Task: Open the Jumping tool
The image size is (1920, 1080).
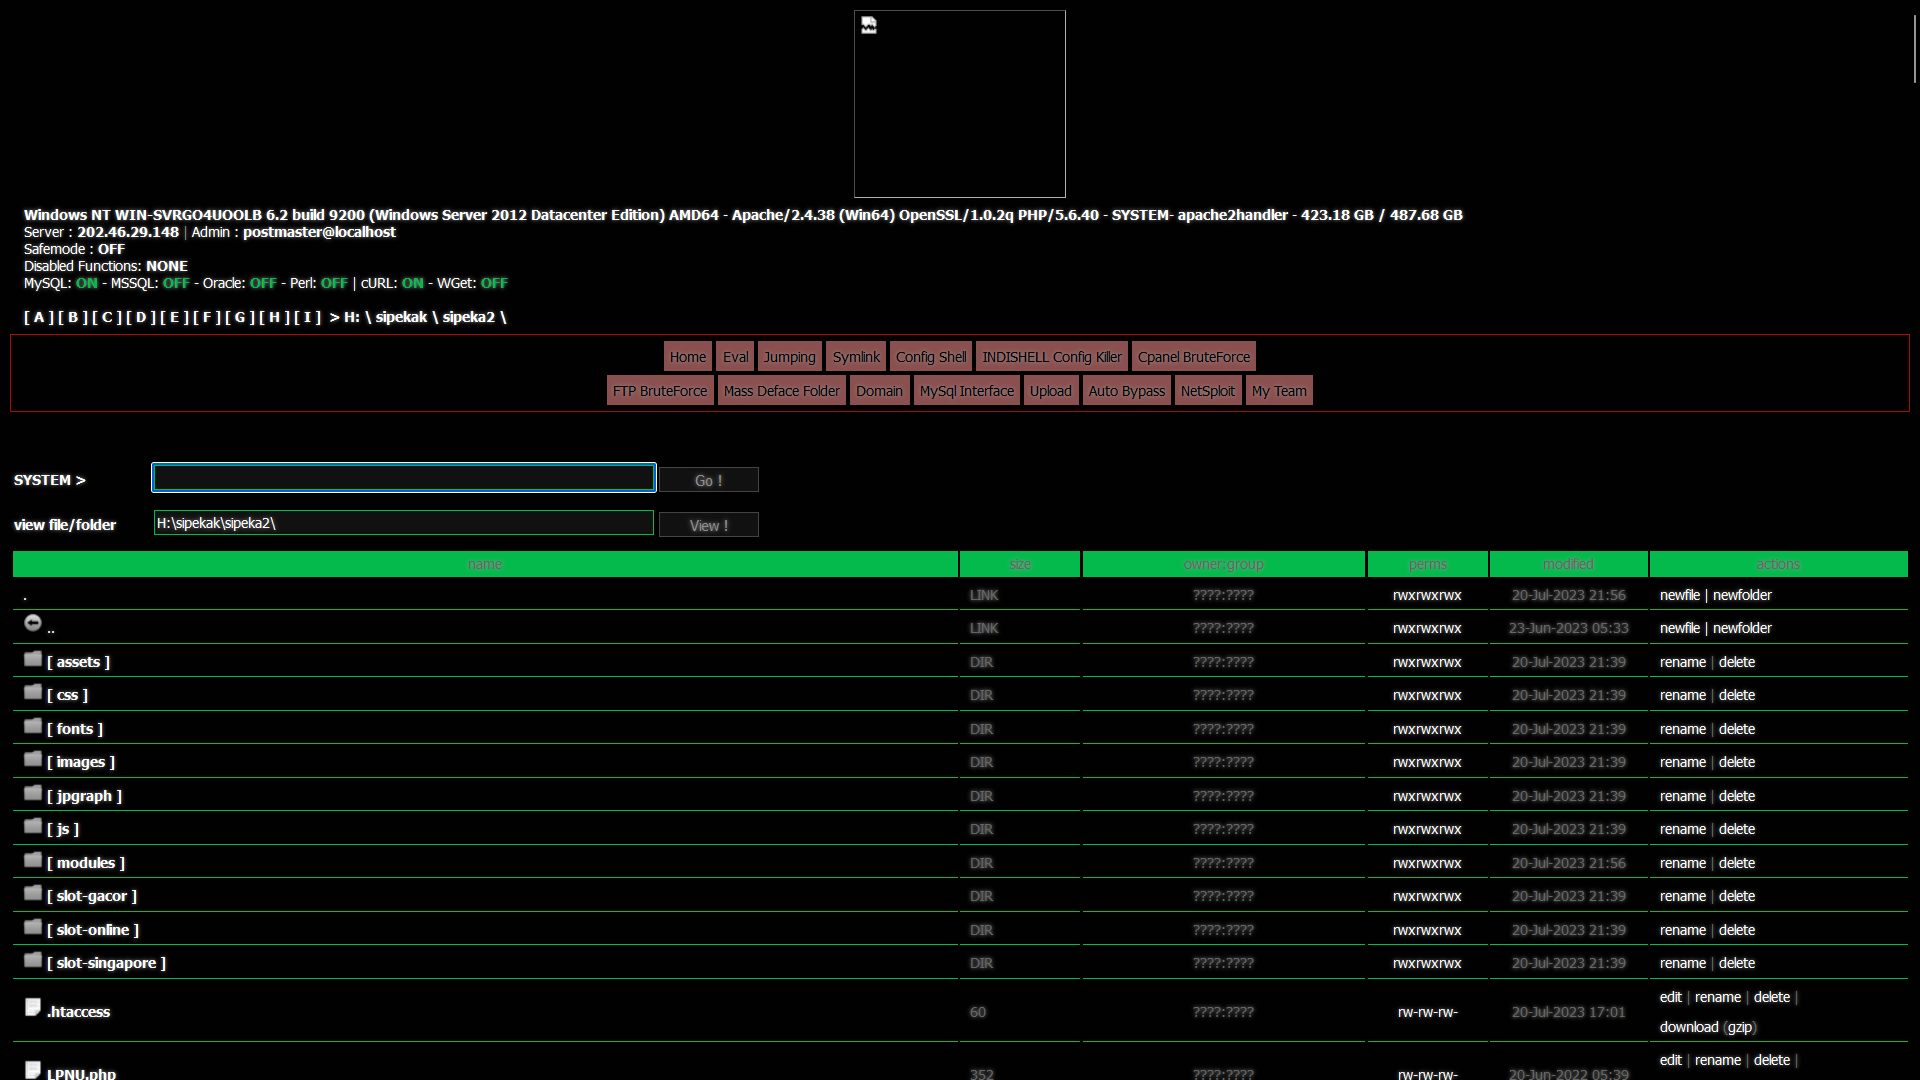Action: point(790,357)
